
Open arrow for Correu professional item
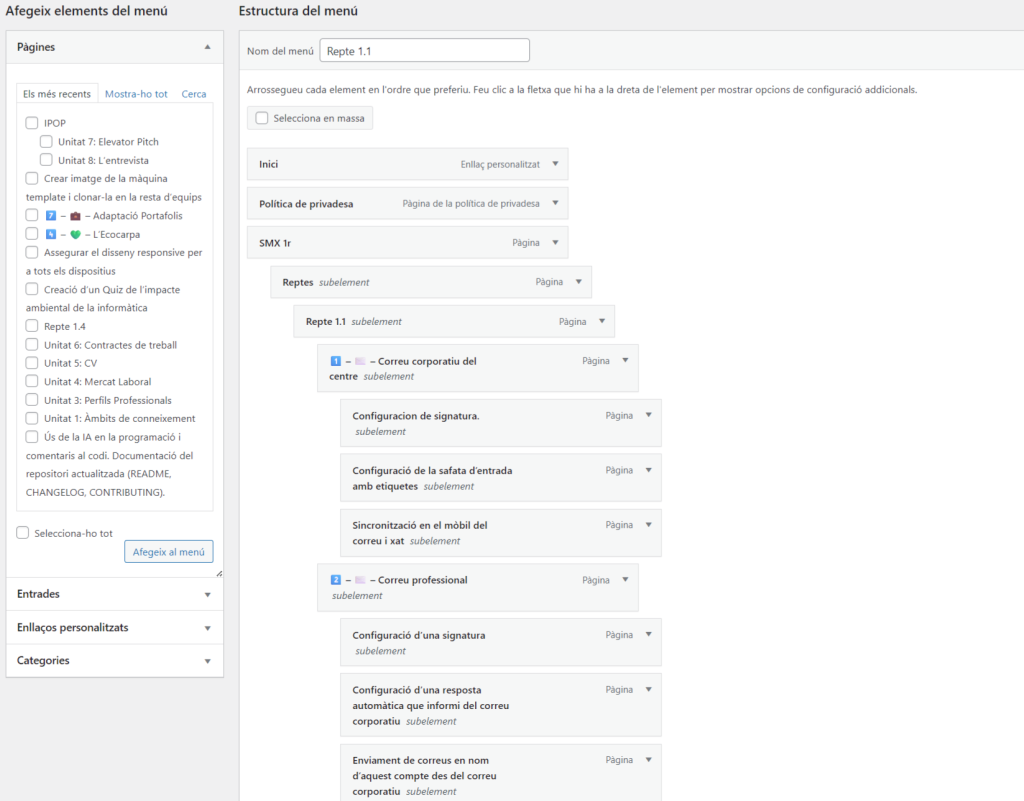point(625,579)
